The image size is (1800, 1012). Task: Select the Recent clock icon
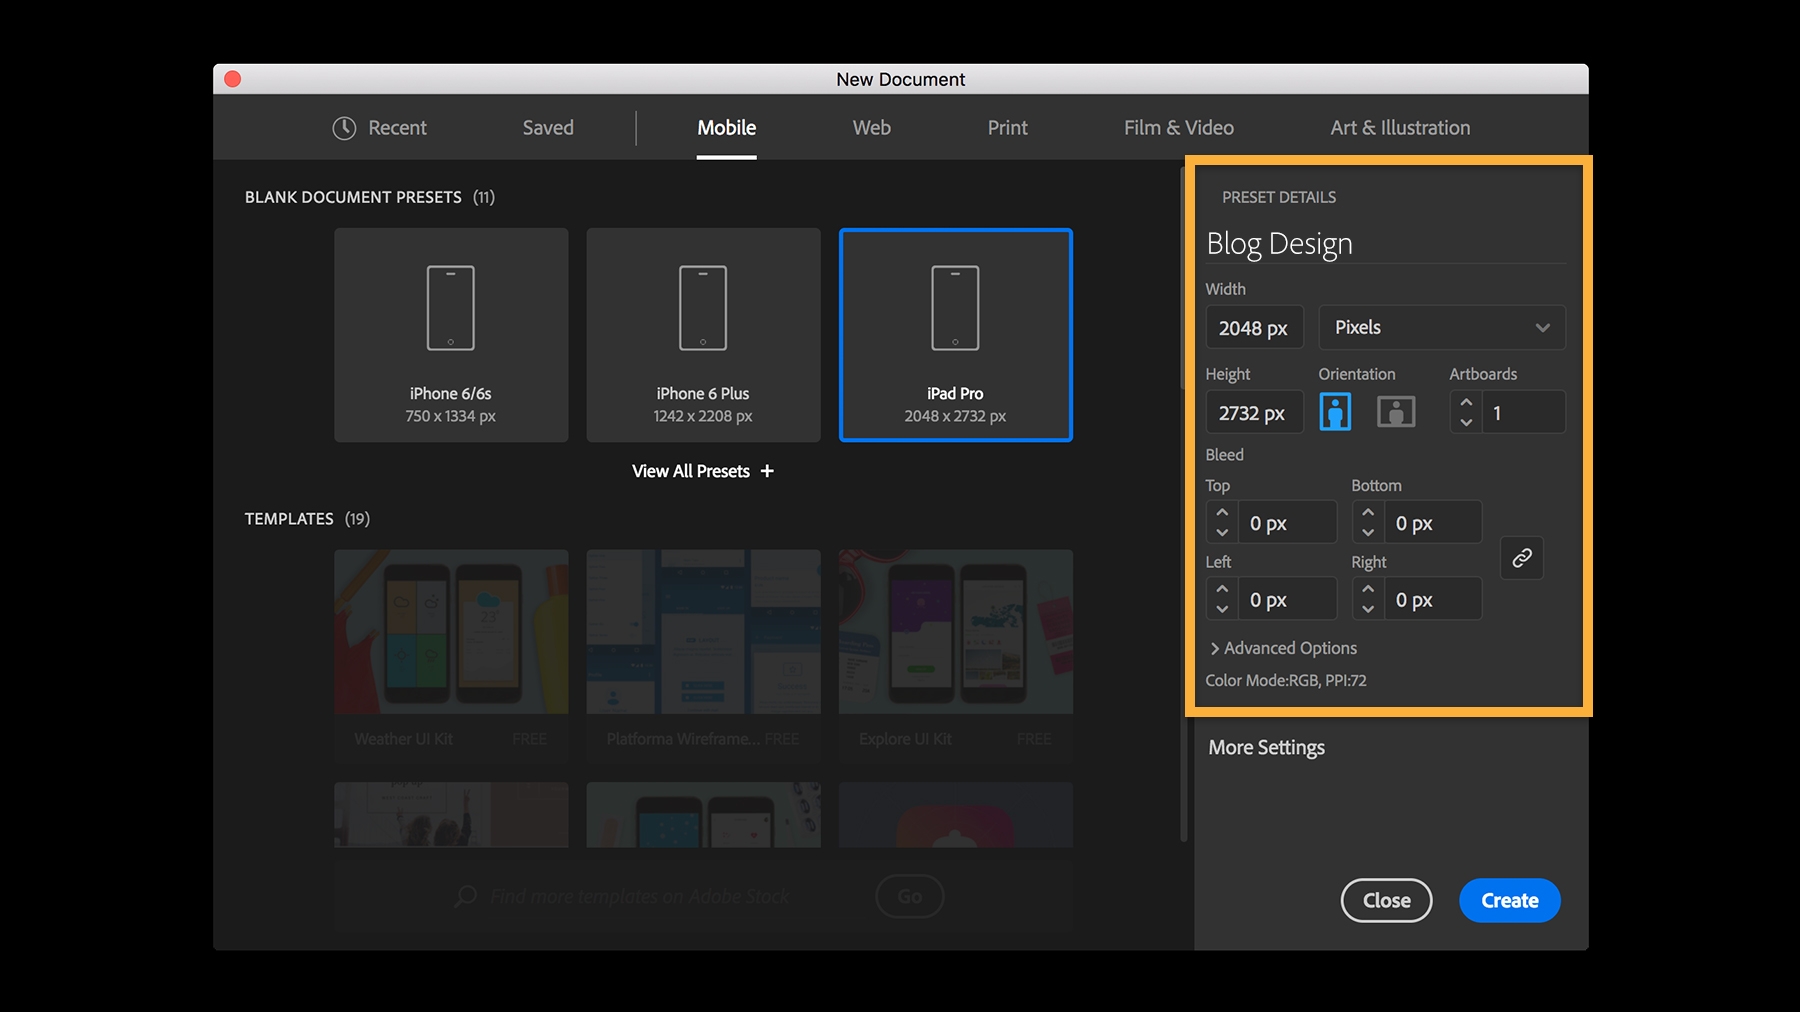[343, 127]
